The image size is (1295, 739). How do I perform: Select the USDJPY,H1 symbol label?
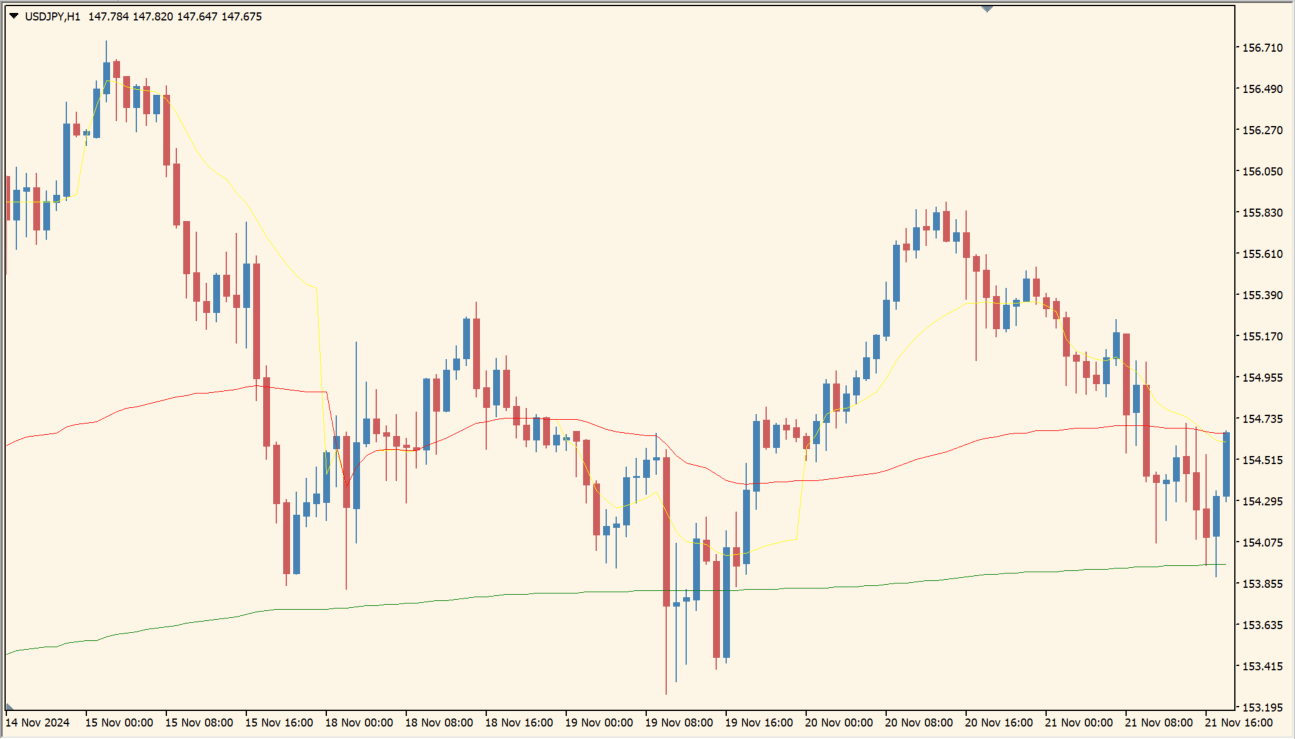click(x=53, y=16)
